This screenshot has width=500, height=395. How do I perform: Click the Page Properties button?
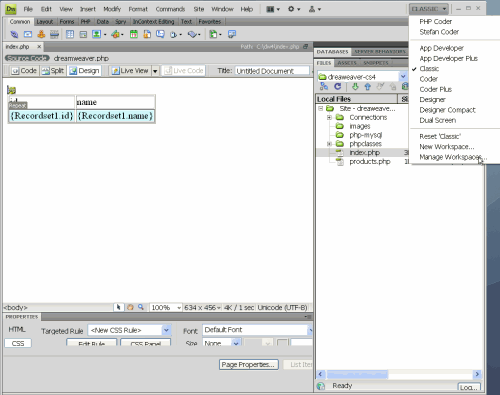(249, 365)
